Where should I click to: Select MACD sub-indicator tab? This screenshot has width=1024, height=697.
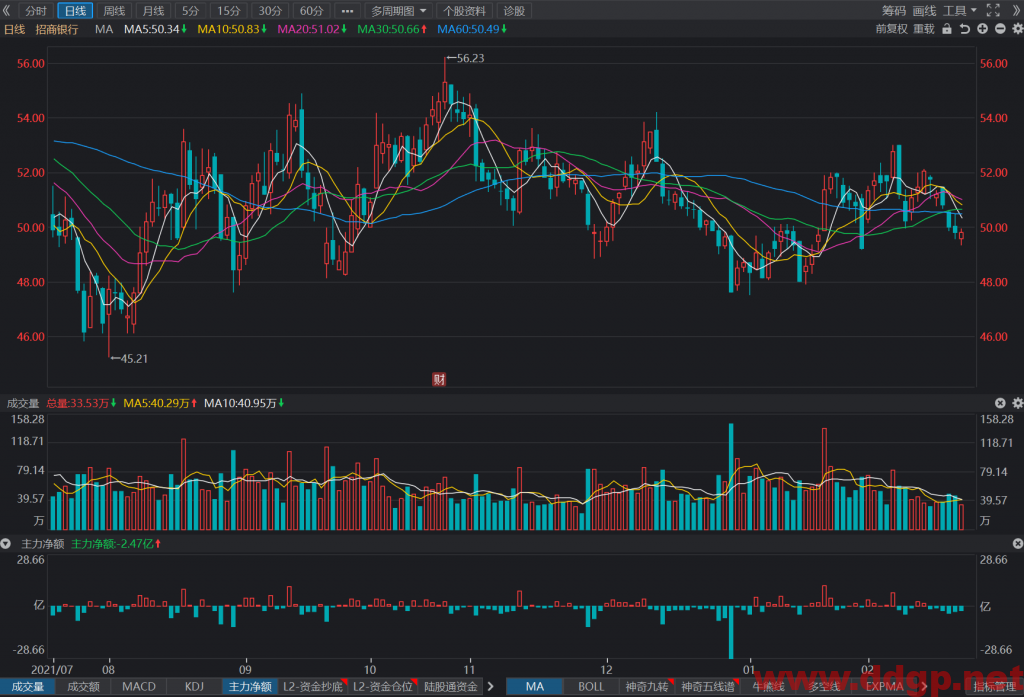[139, 687]
